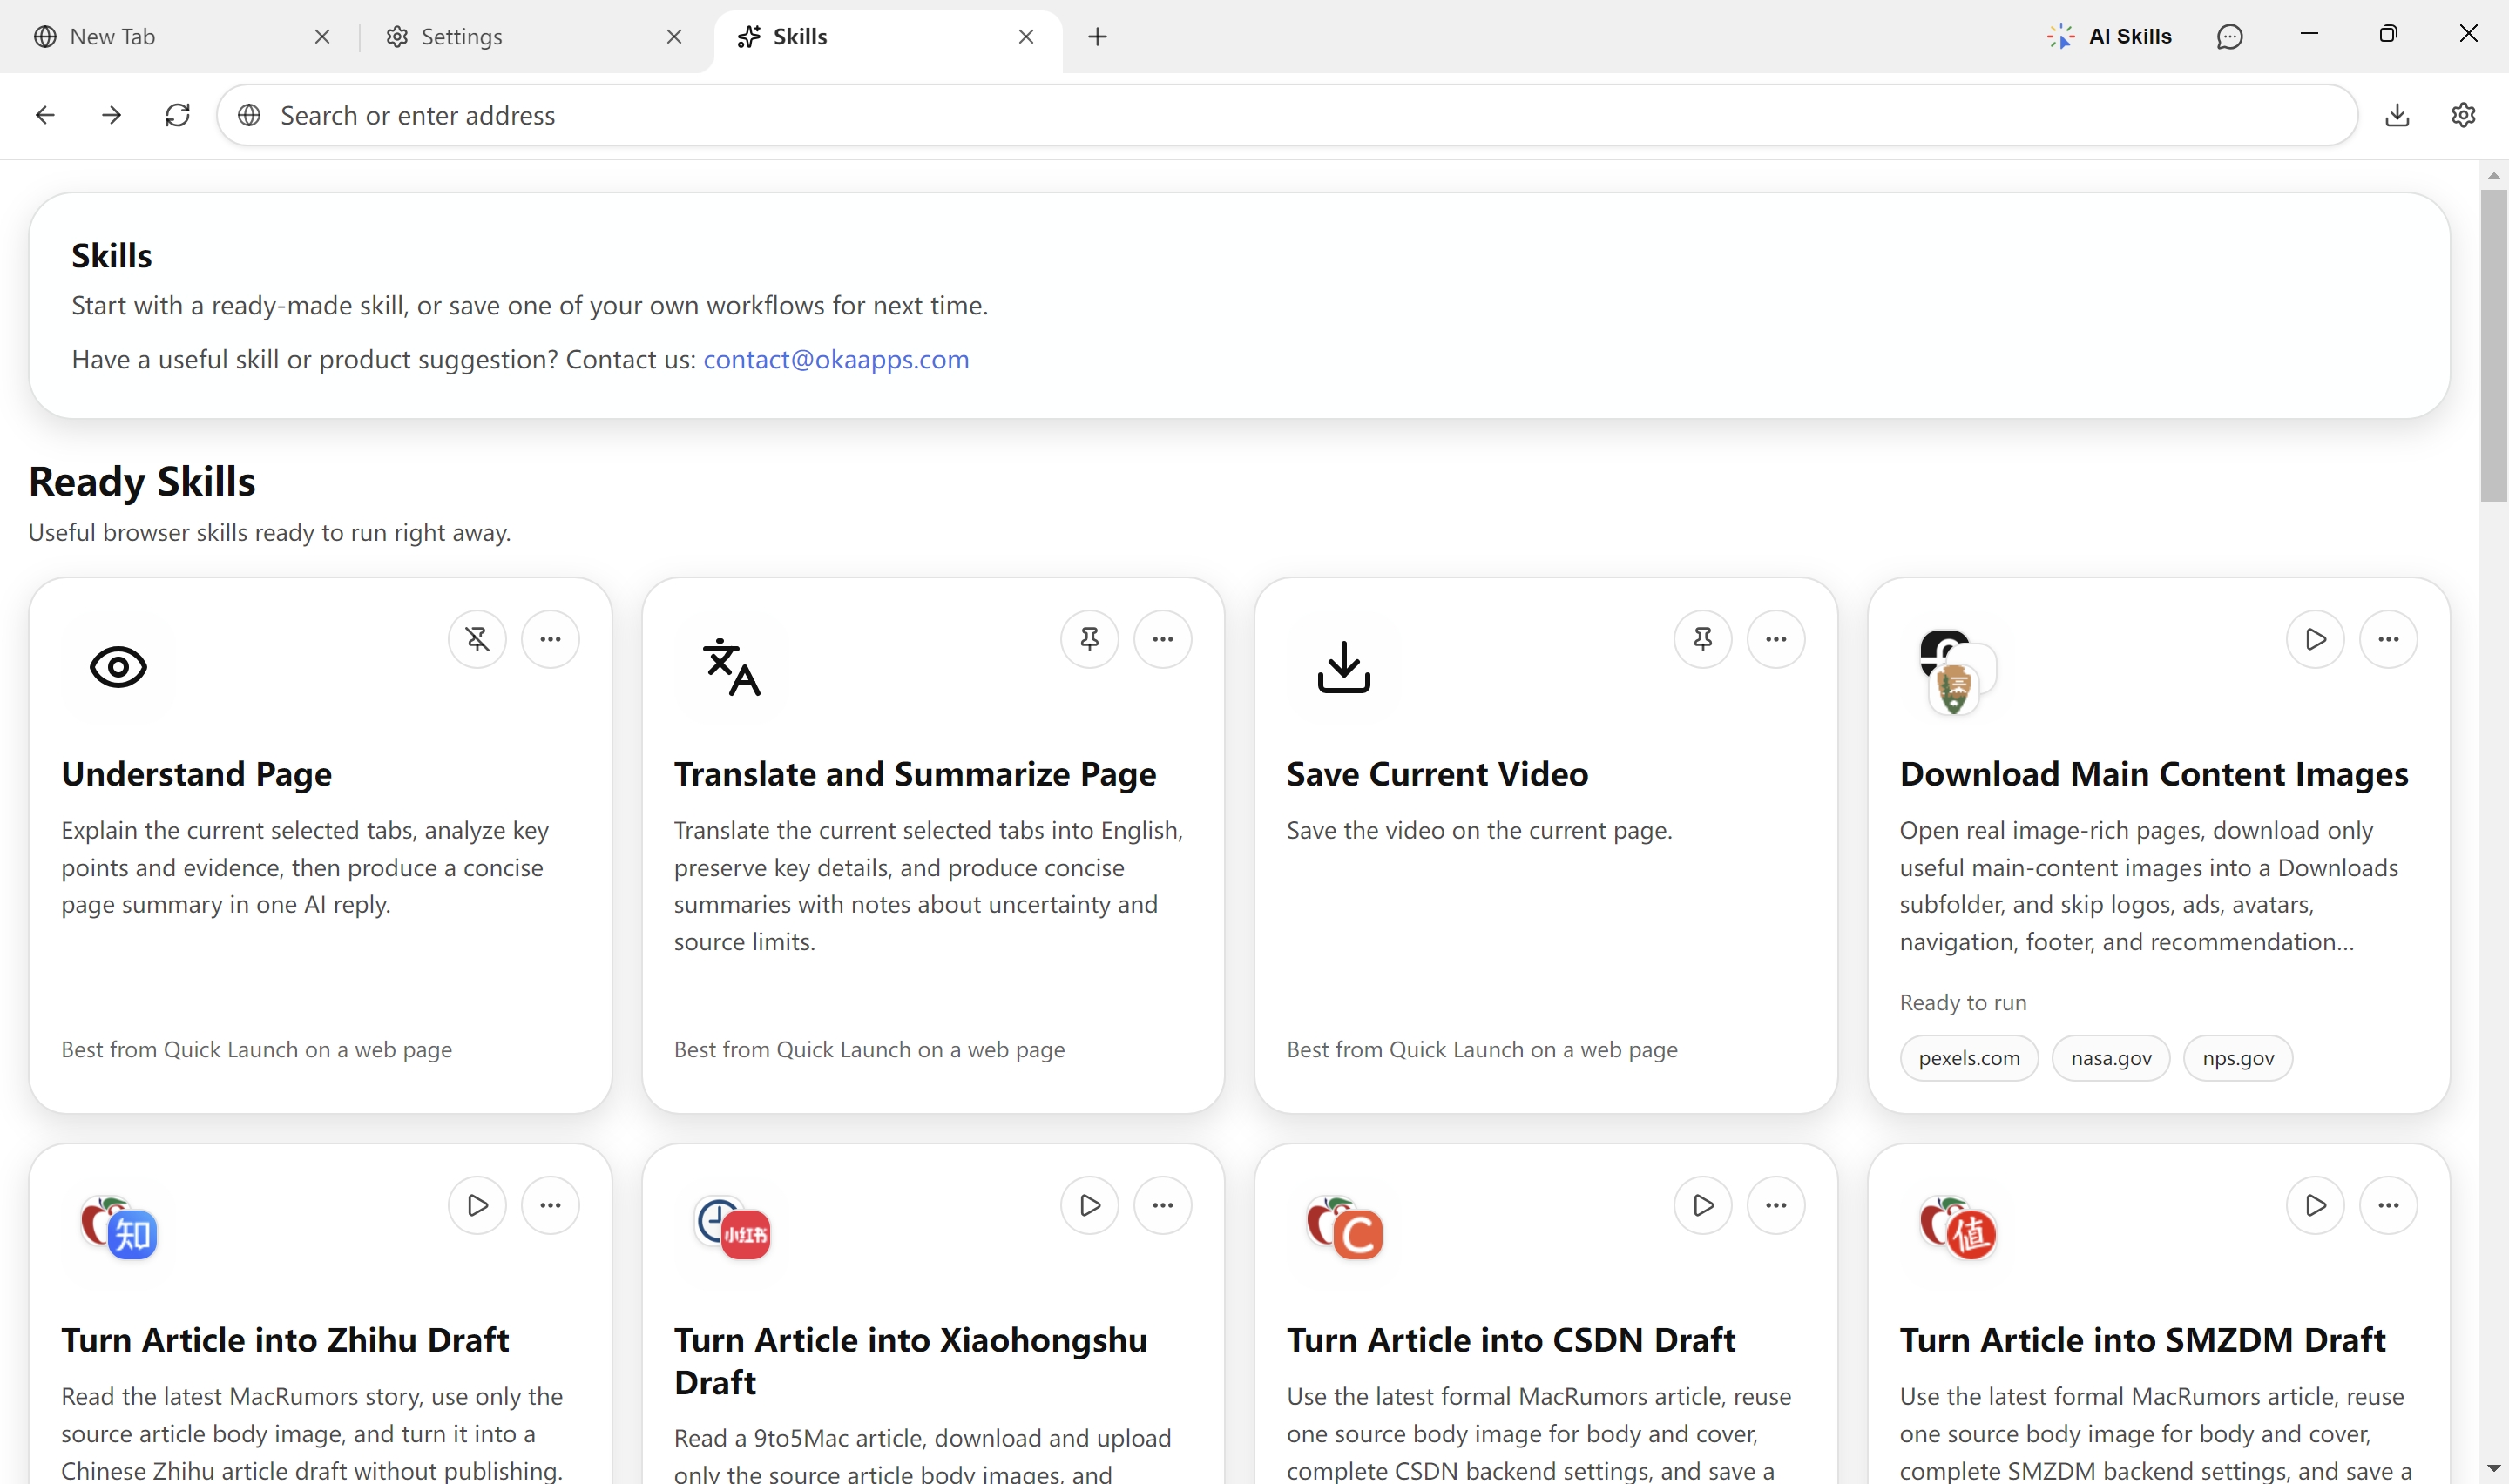Image resolution: width=2509 pixels, height=1484 pixels.
Task: Click the contact@okaapps.com email link
Action: [836, 359]
